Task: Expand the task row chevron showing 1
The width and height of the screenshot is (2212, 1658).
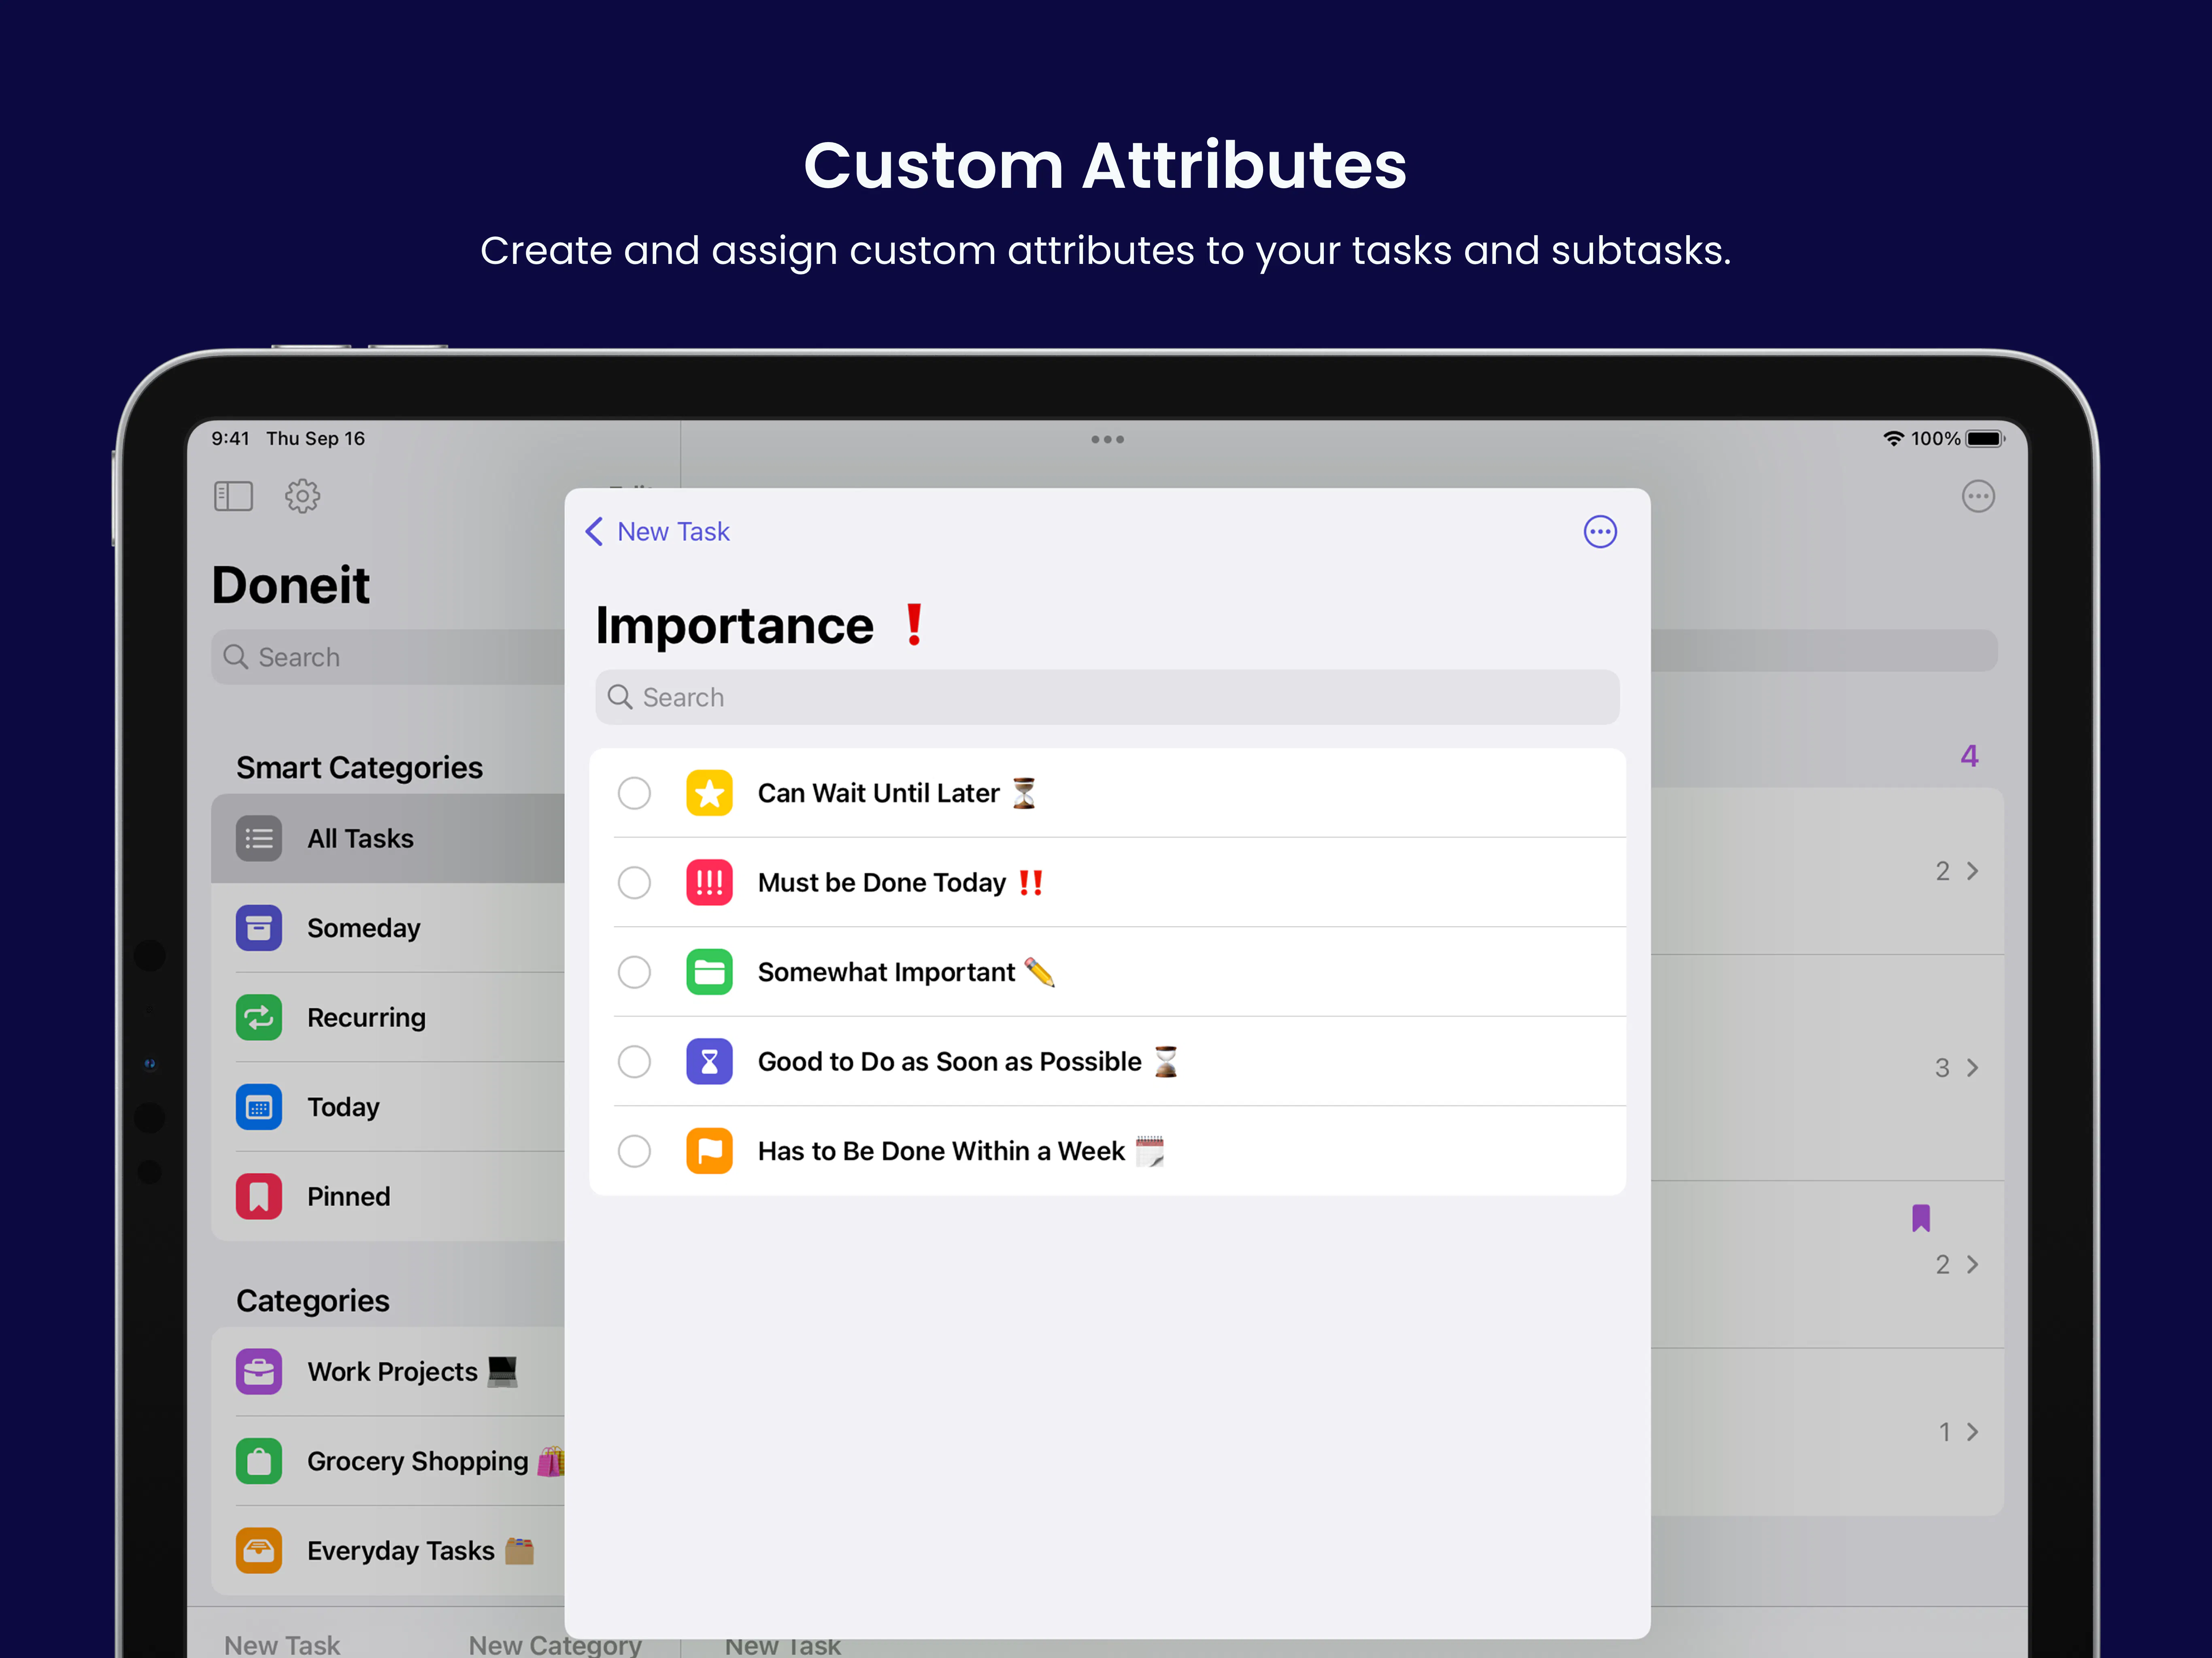Action: [x=1972, y=1432]
